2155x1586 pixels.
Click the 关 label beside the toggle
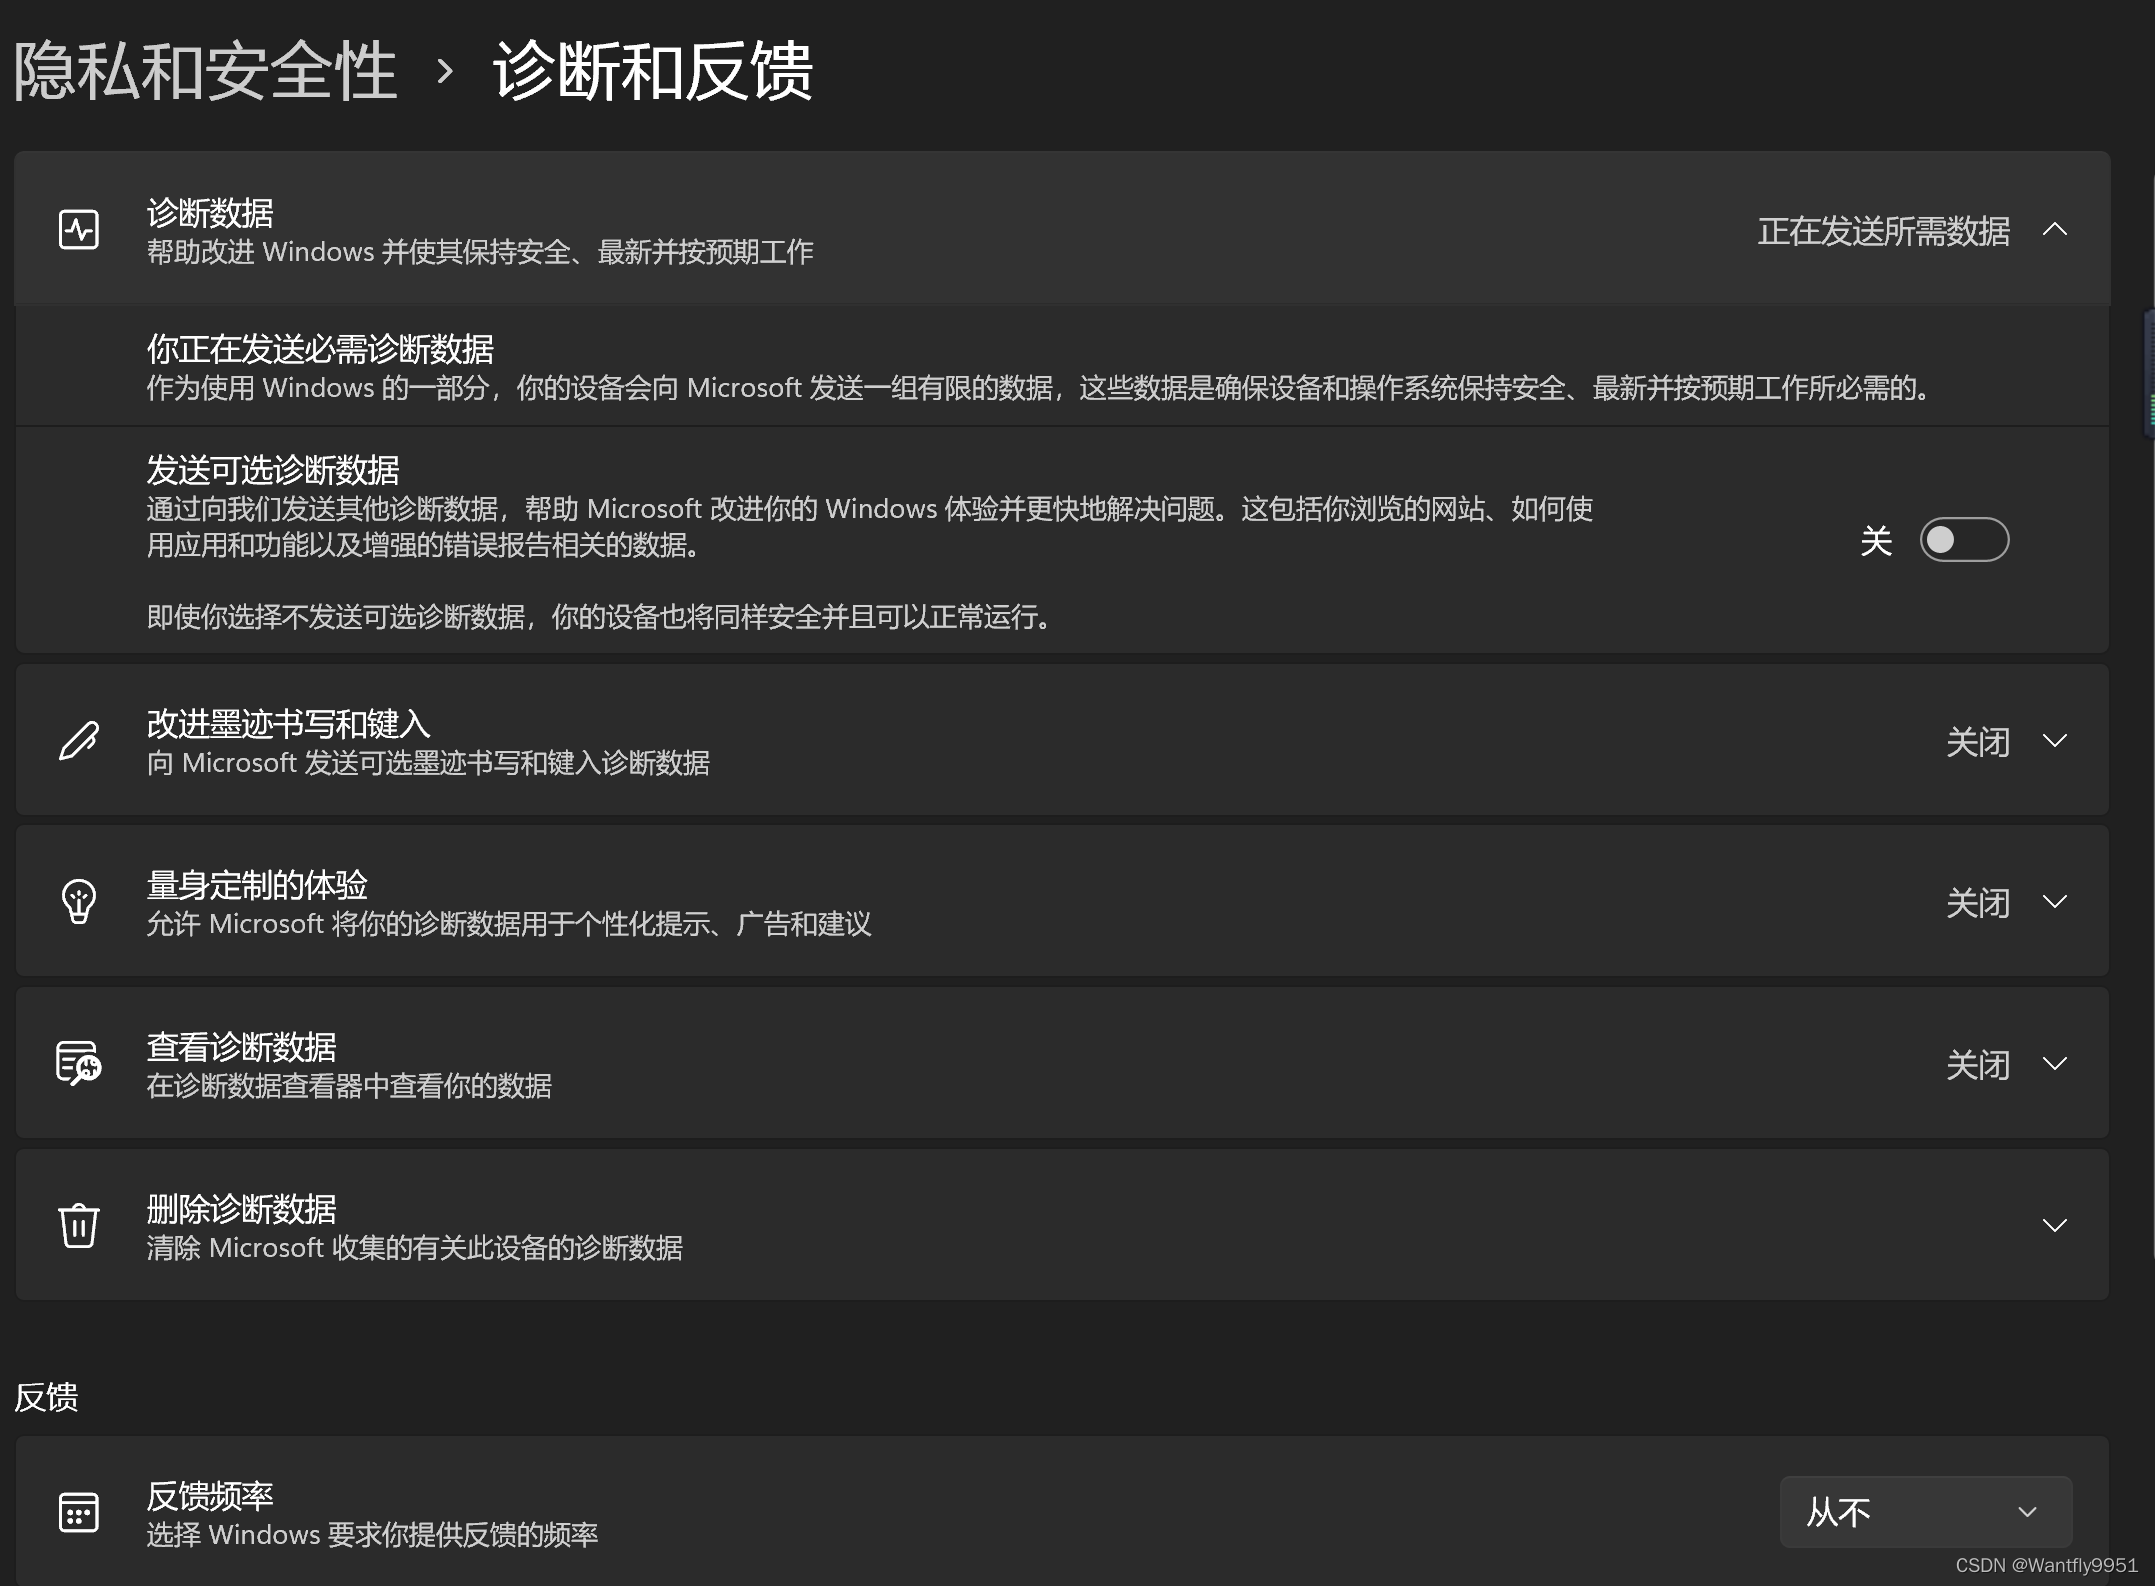(1875, 541)
